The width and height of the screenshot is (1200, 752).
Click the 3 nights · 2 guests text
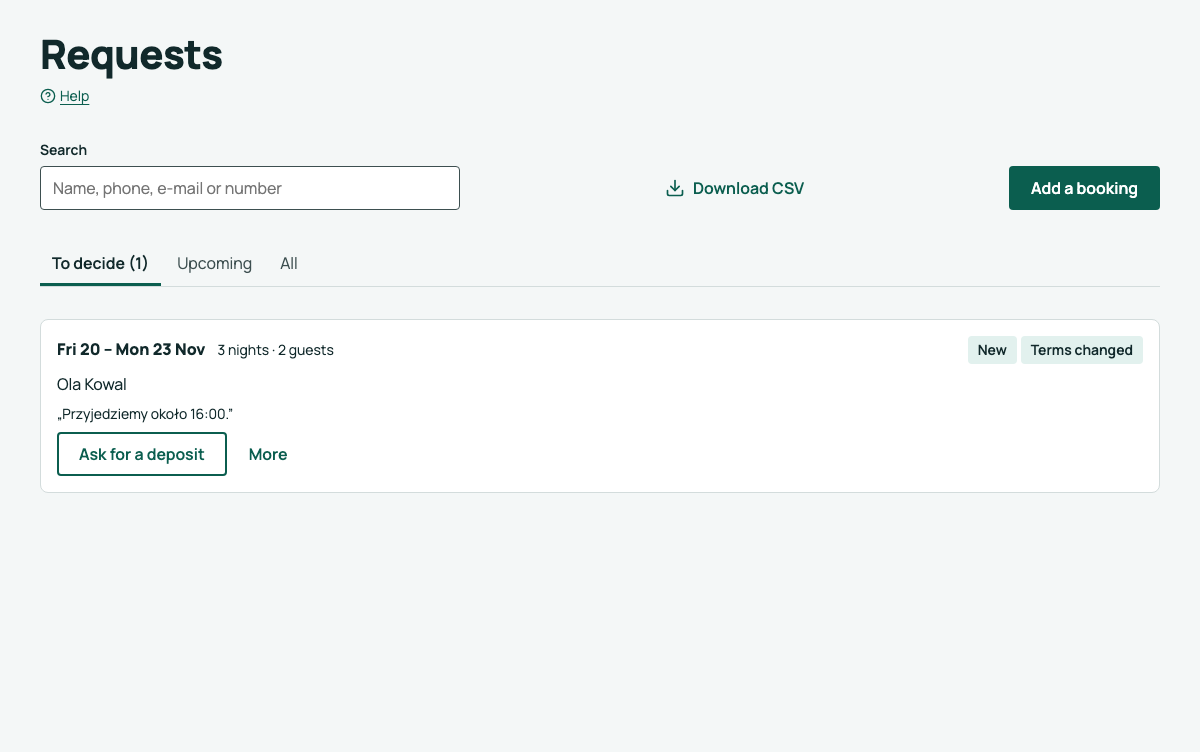click(x=275, y=350)
